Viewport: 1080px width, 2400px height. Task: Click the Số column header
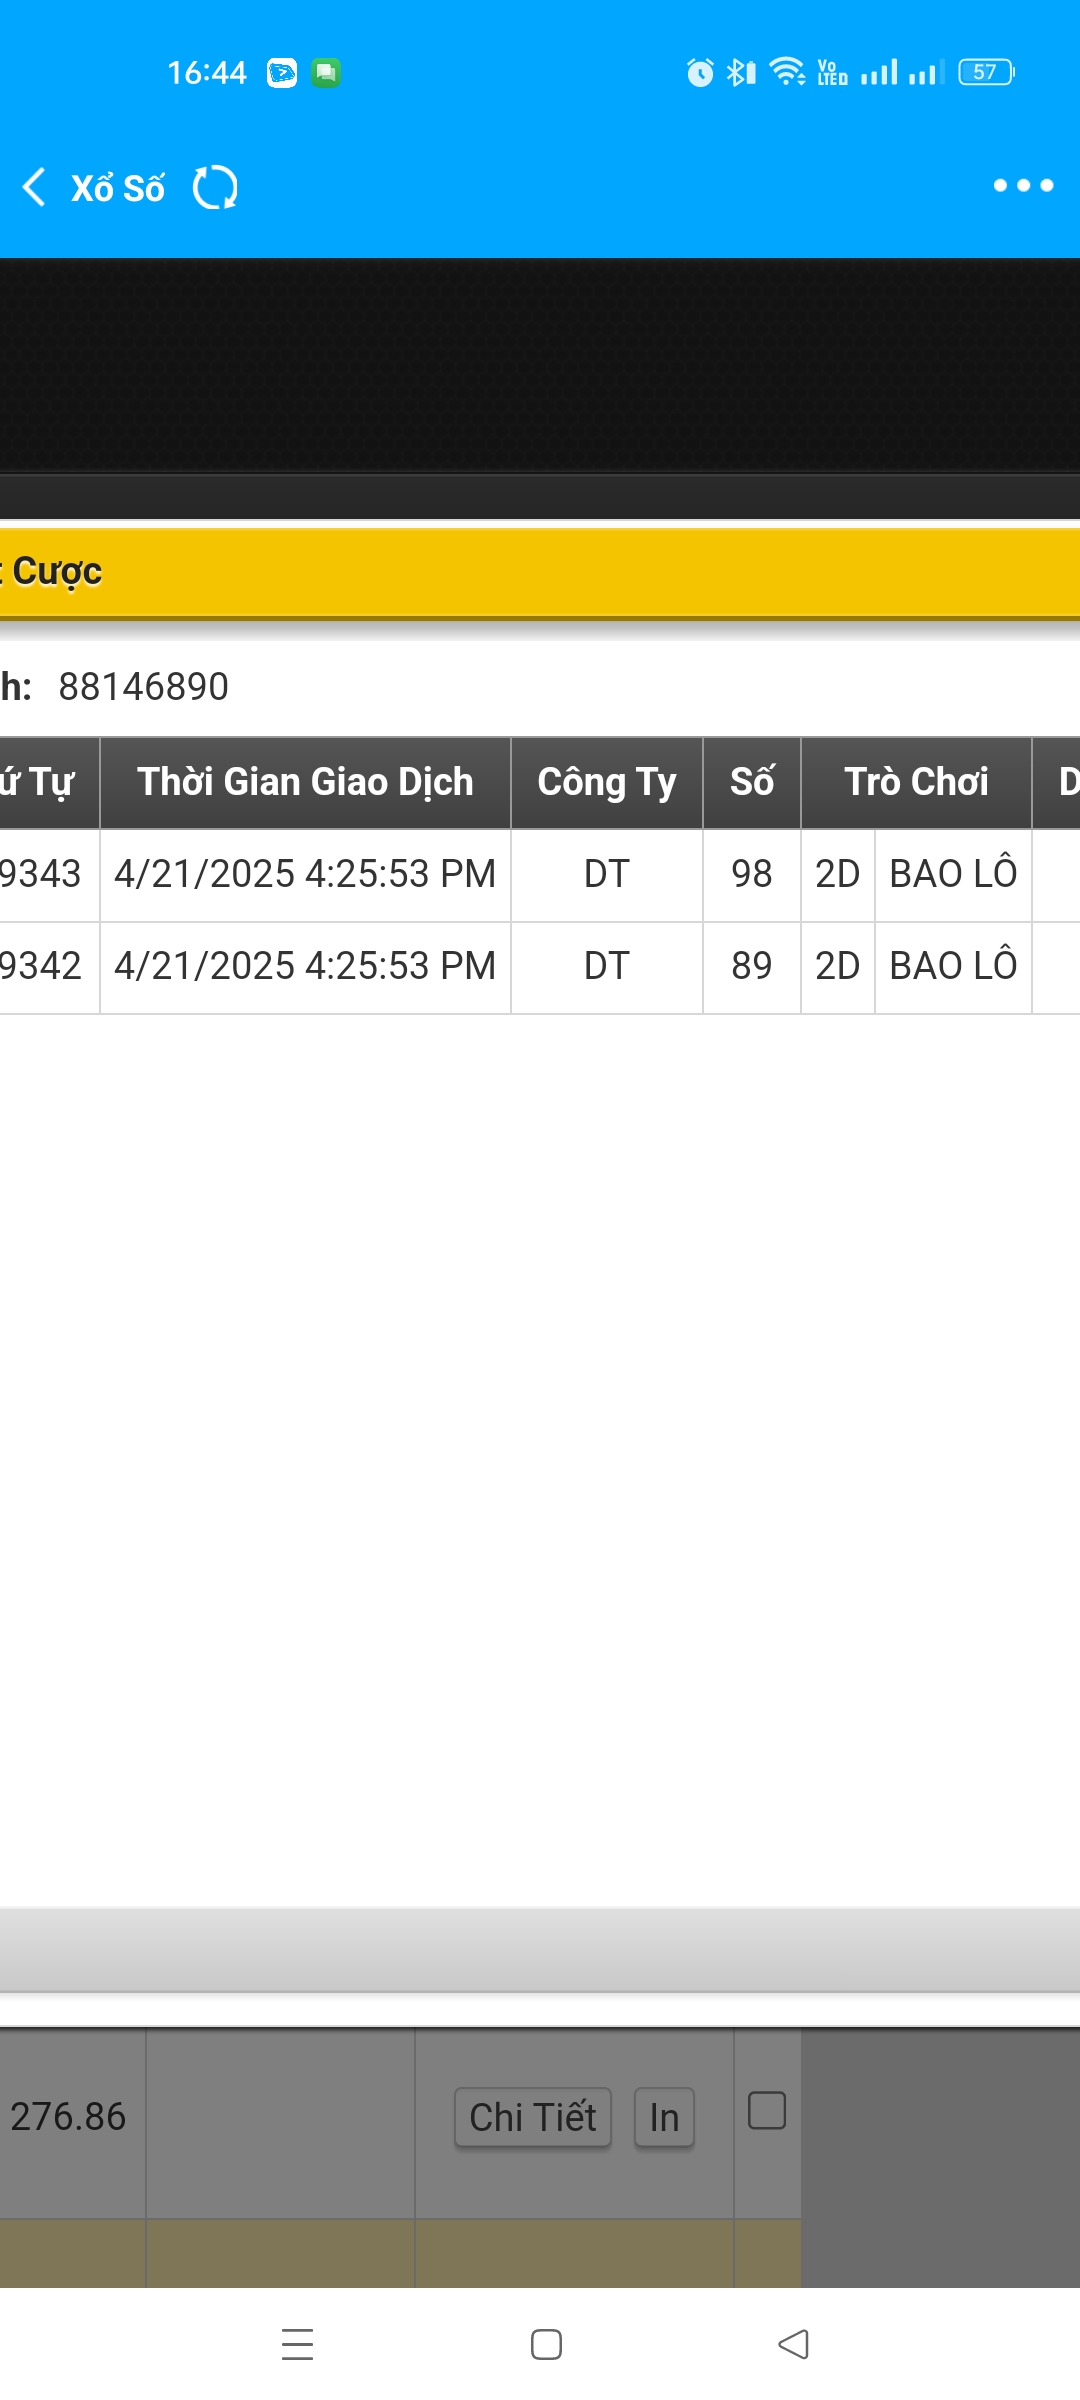[x=751, y=782]
